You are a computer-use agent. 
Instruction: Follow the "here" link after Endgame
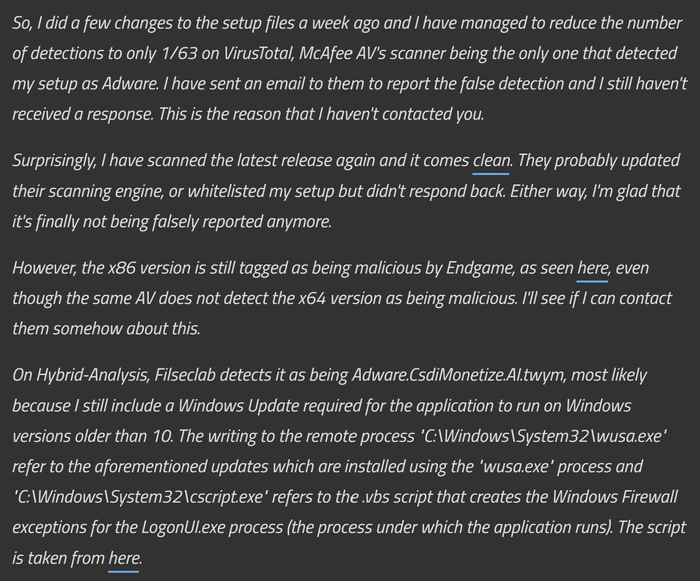(593, 269)
